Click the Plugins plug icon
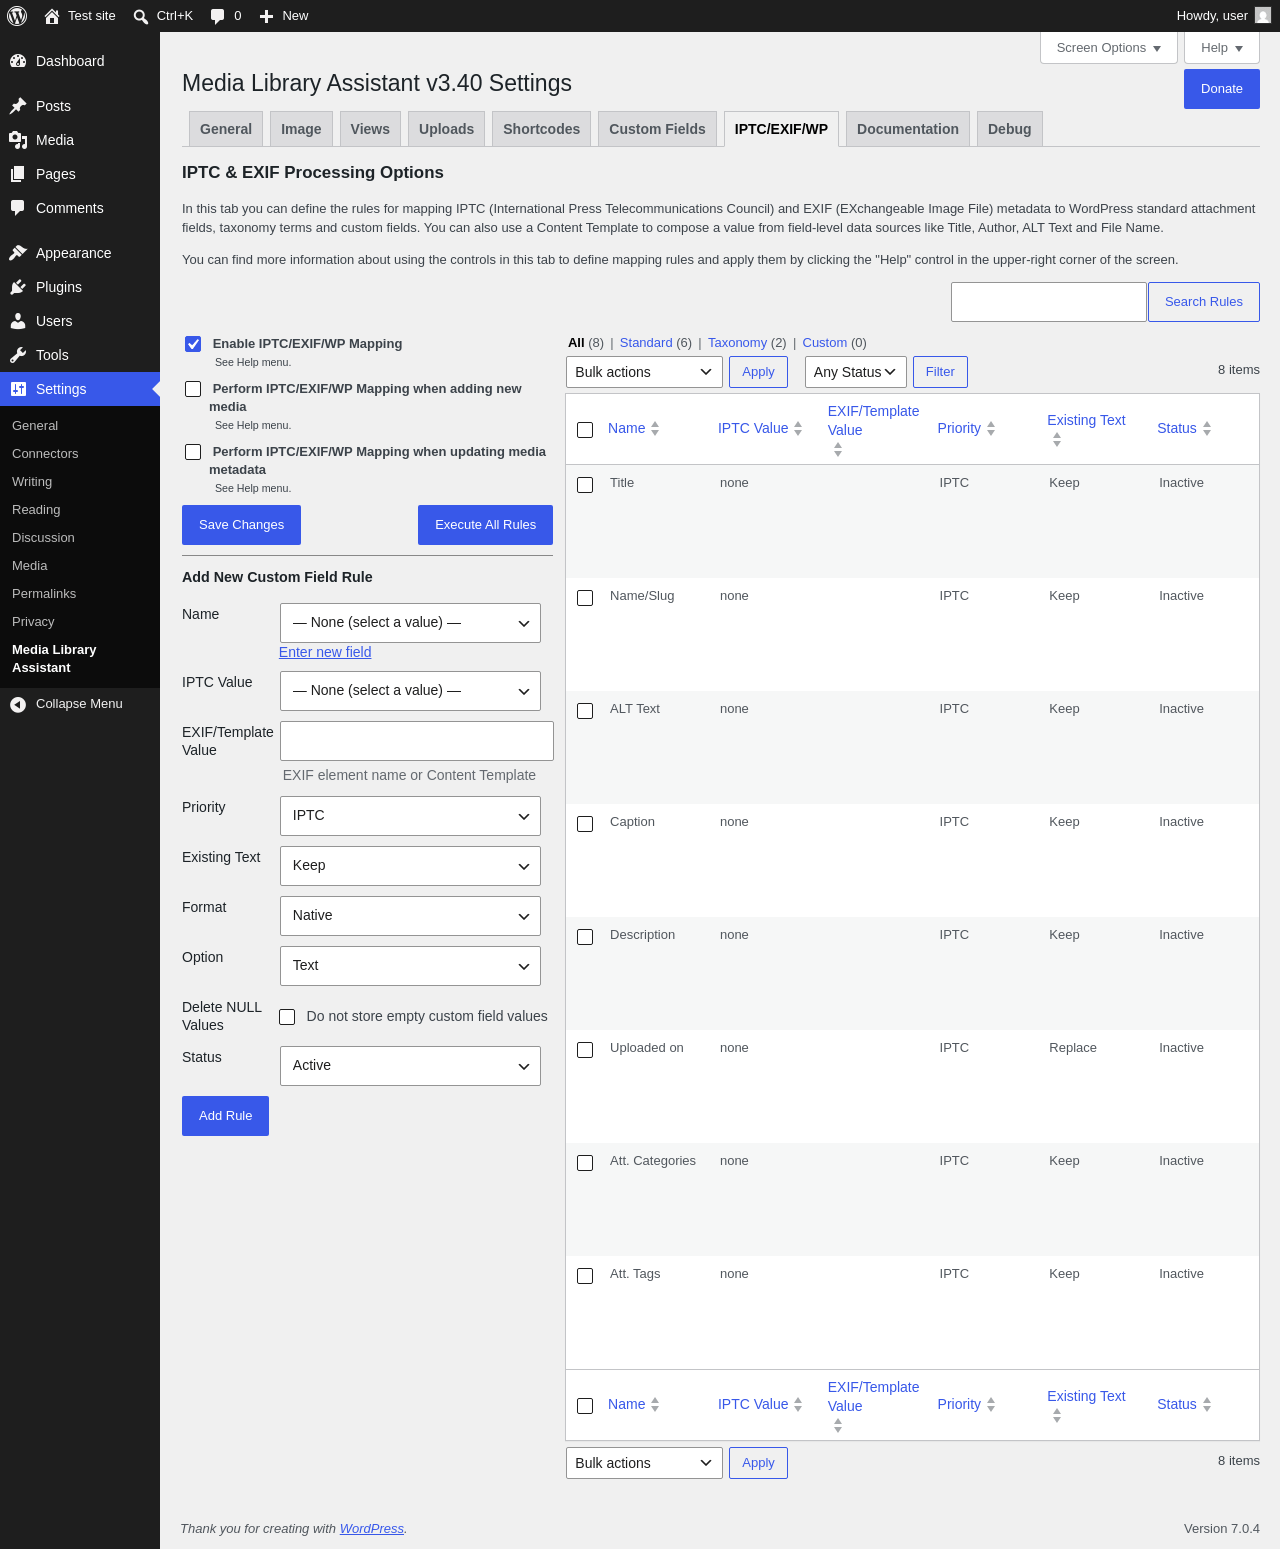Image resolution: width=1280 pixels, height=1549 pixels. tap(18, 287)
